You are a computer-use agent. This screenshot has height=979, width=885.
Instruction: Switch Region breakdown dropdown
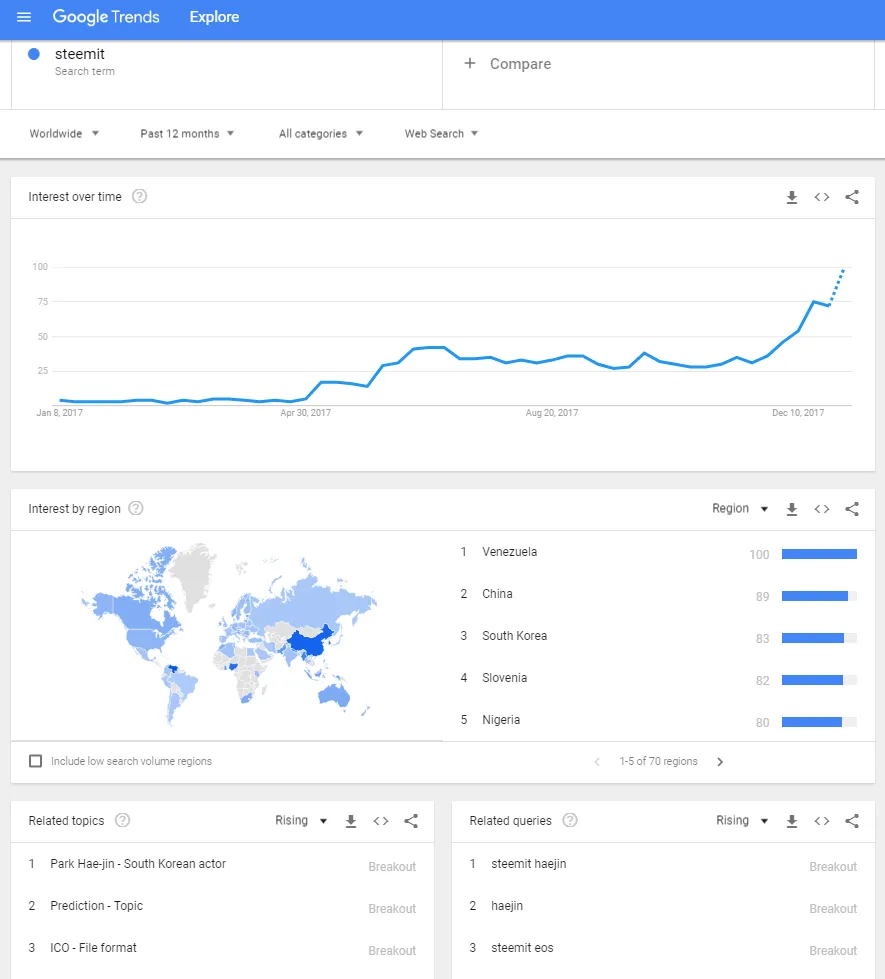click(x=740, y=509)
